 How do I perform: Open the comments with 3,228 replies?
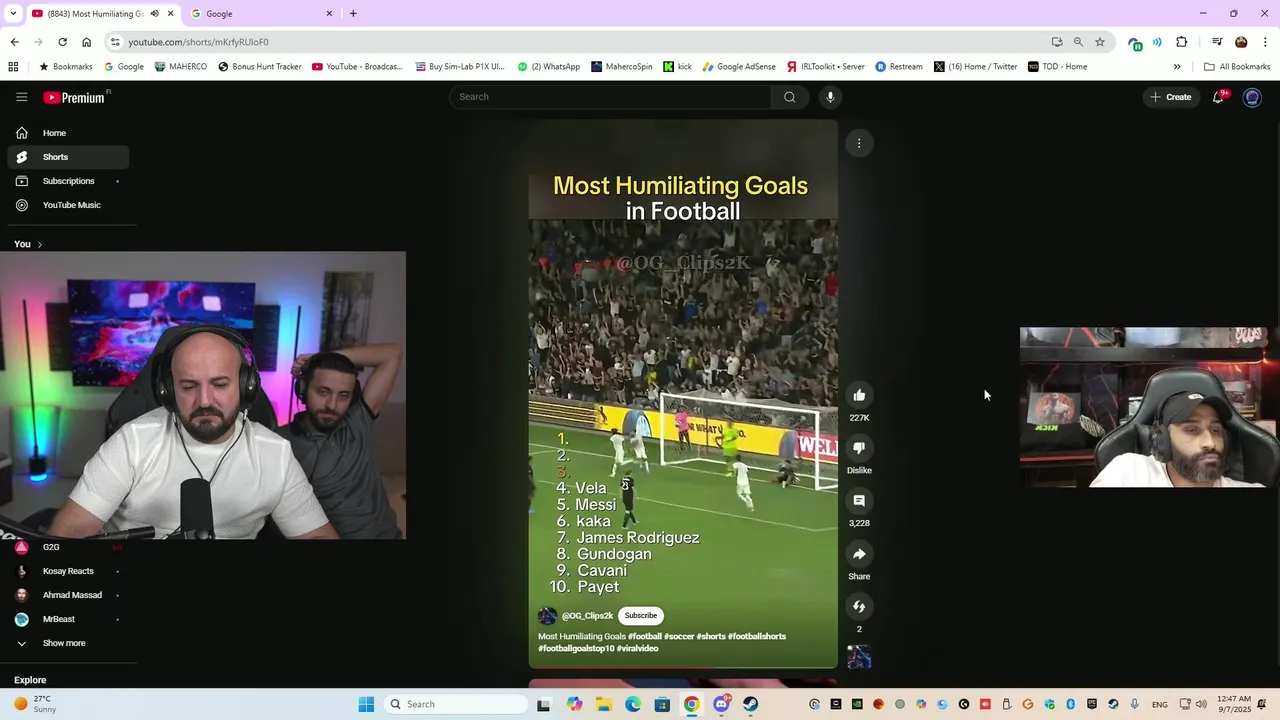click(x=859, y=501)
